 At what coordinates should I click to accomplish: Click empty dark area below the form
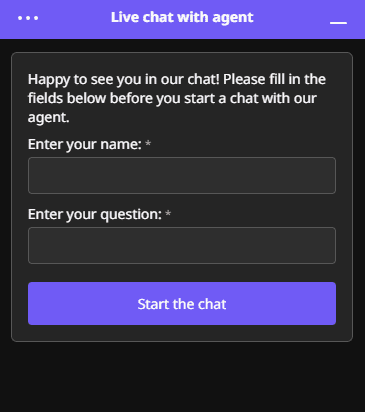(x=182, y=377)
